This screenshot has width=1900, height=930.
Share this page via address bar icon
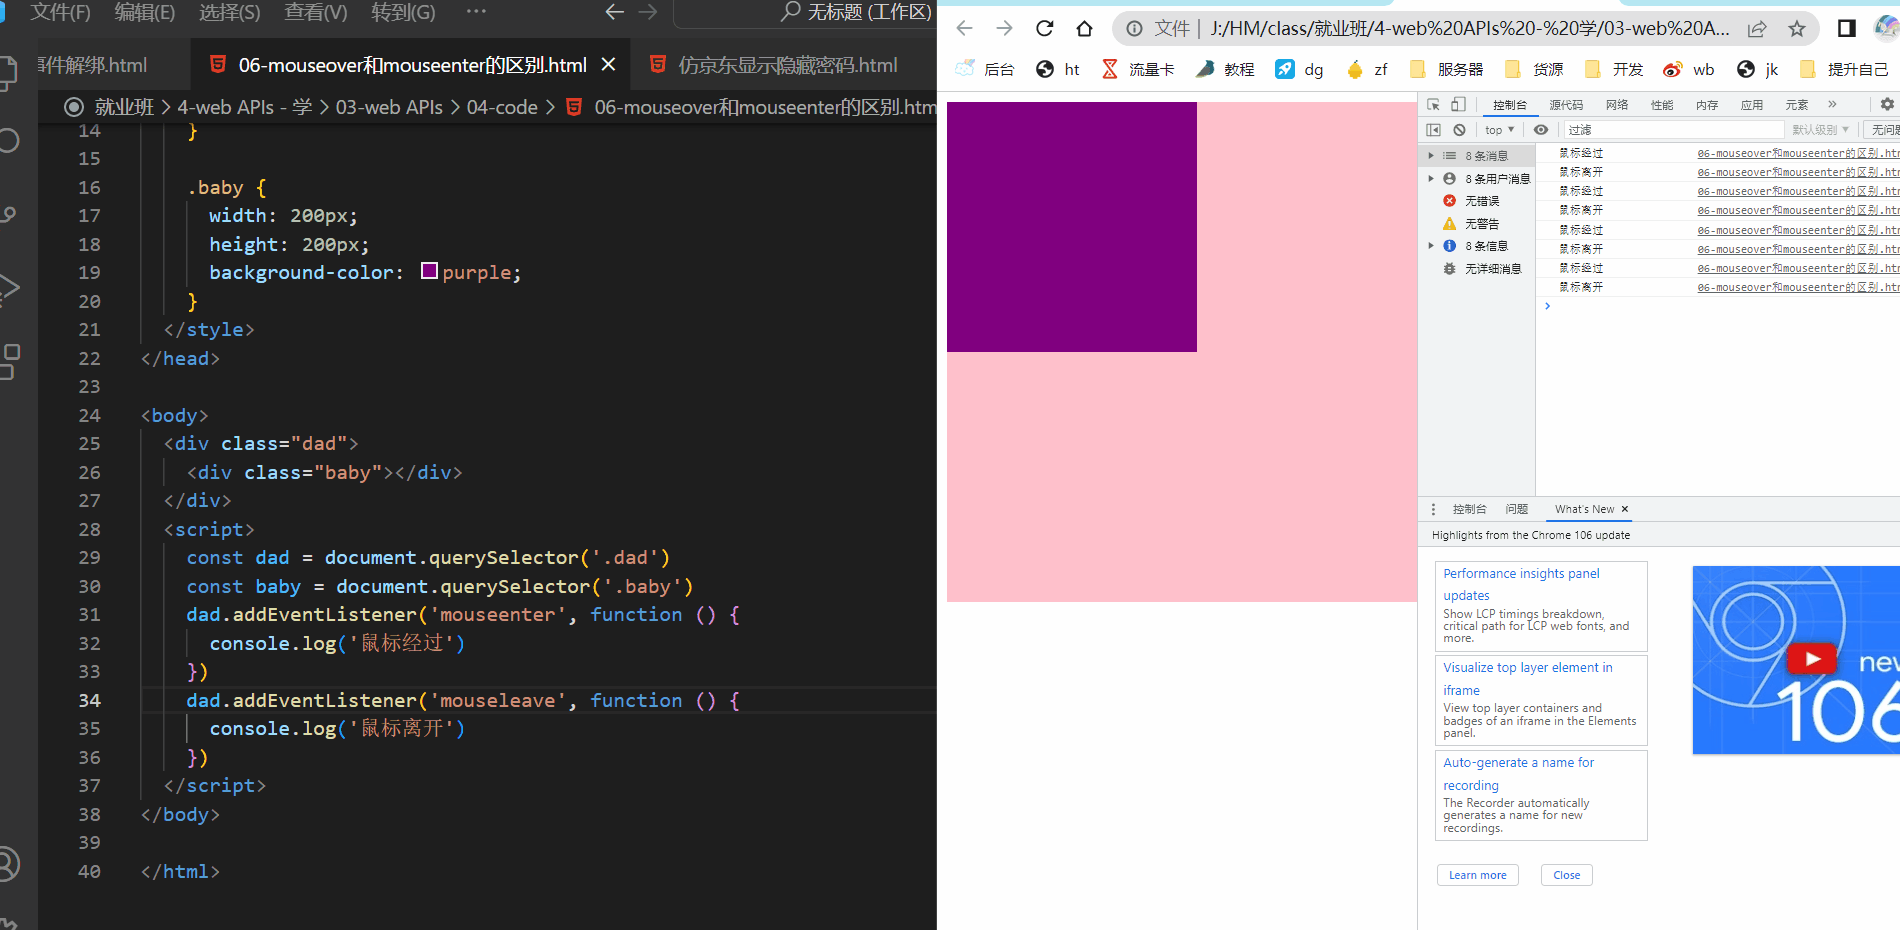(x=1757, y=29)
